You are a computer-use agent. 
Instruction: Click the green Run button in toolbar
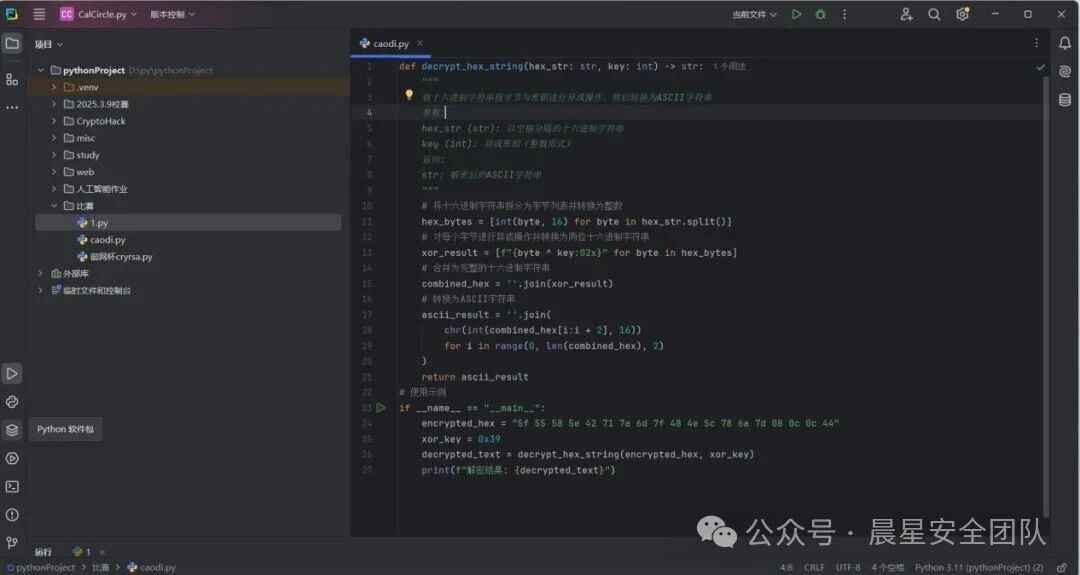[x=796, y=14]
